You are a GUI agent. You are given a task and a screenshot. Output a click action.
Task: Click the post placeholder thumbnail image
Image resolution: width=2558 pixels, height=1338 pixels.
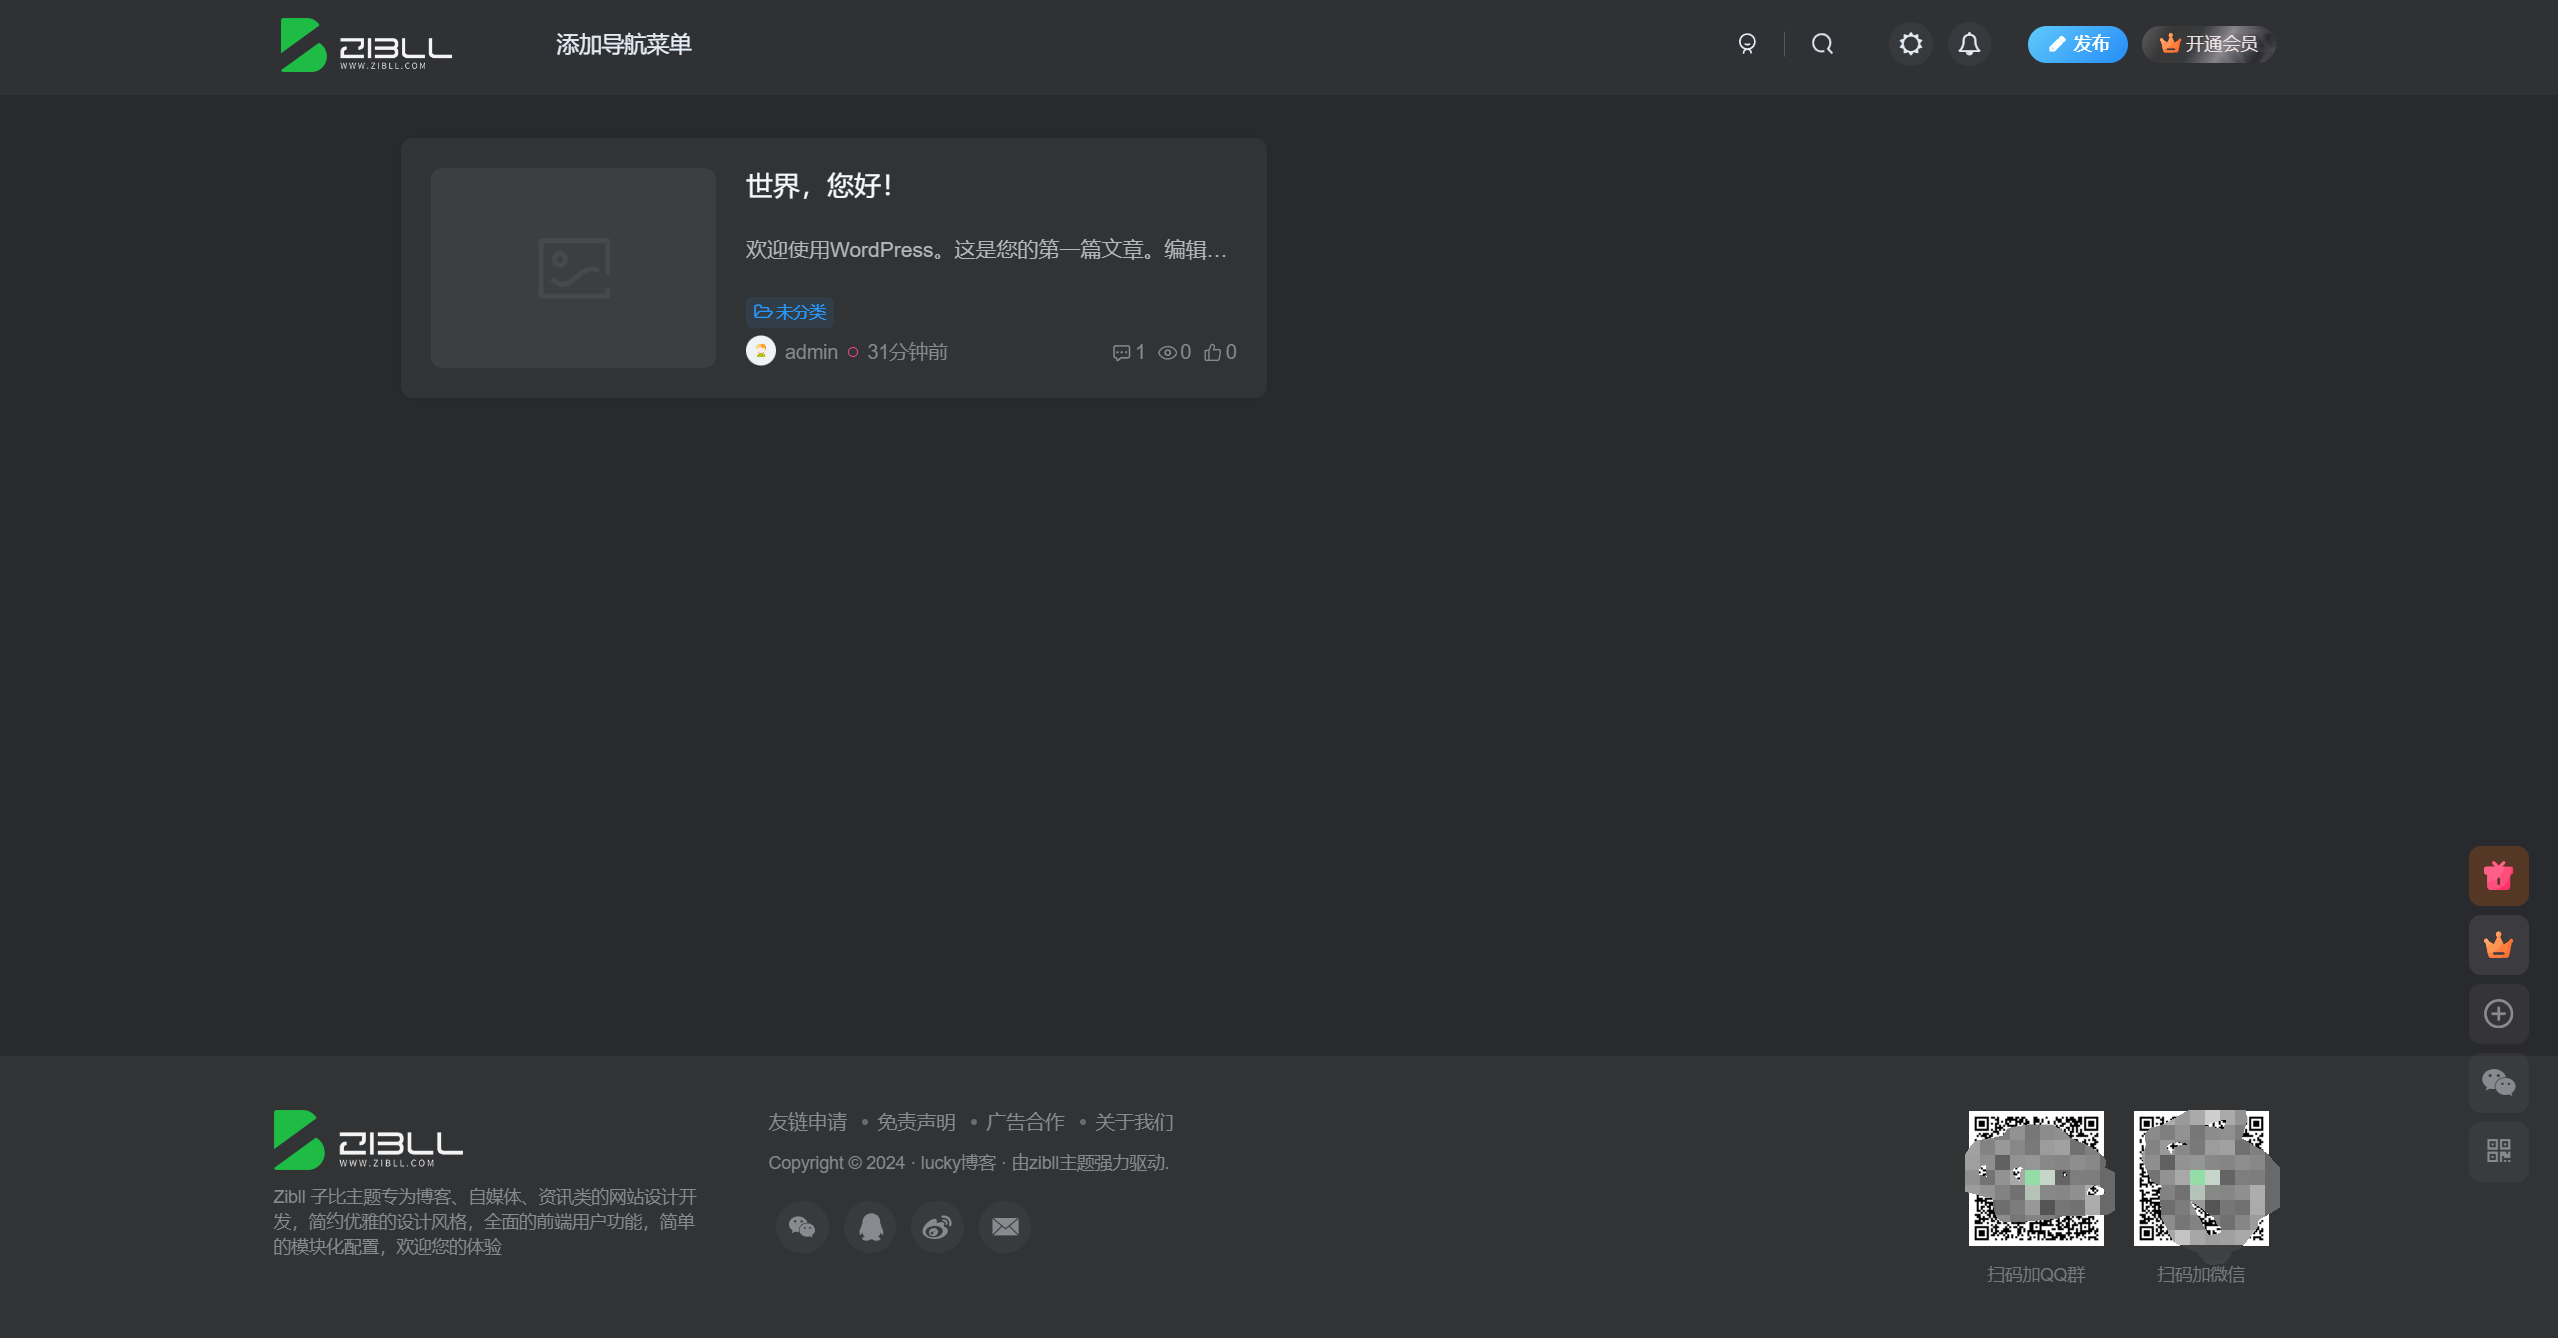click(573, 267)
